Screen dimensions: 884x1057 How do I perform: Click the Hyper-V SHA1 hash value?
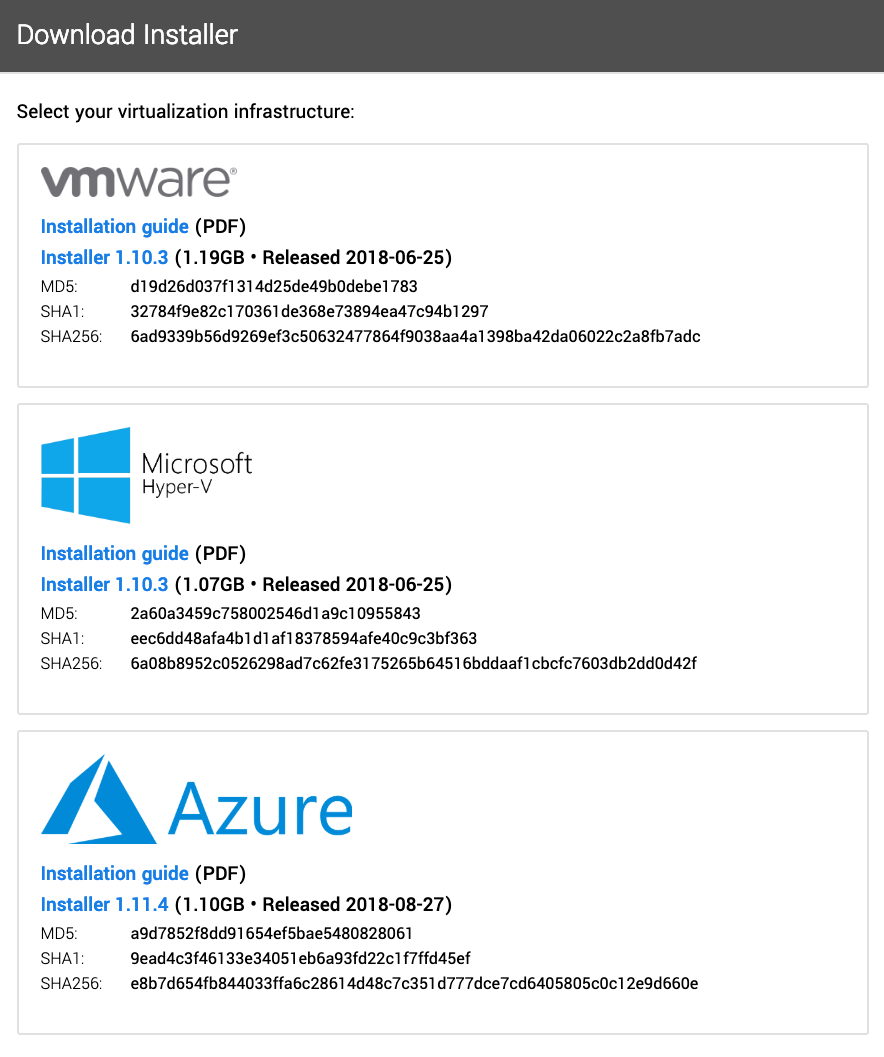303,638
